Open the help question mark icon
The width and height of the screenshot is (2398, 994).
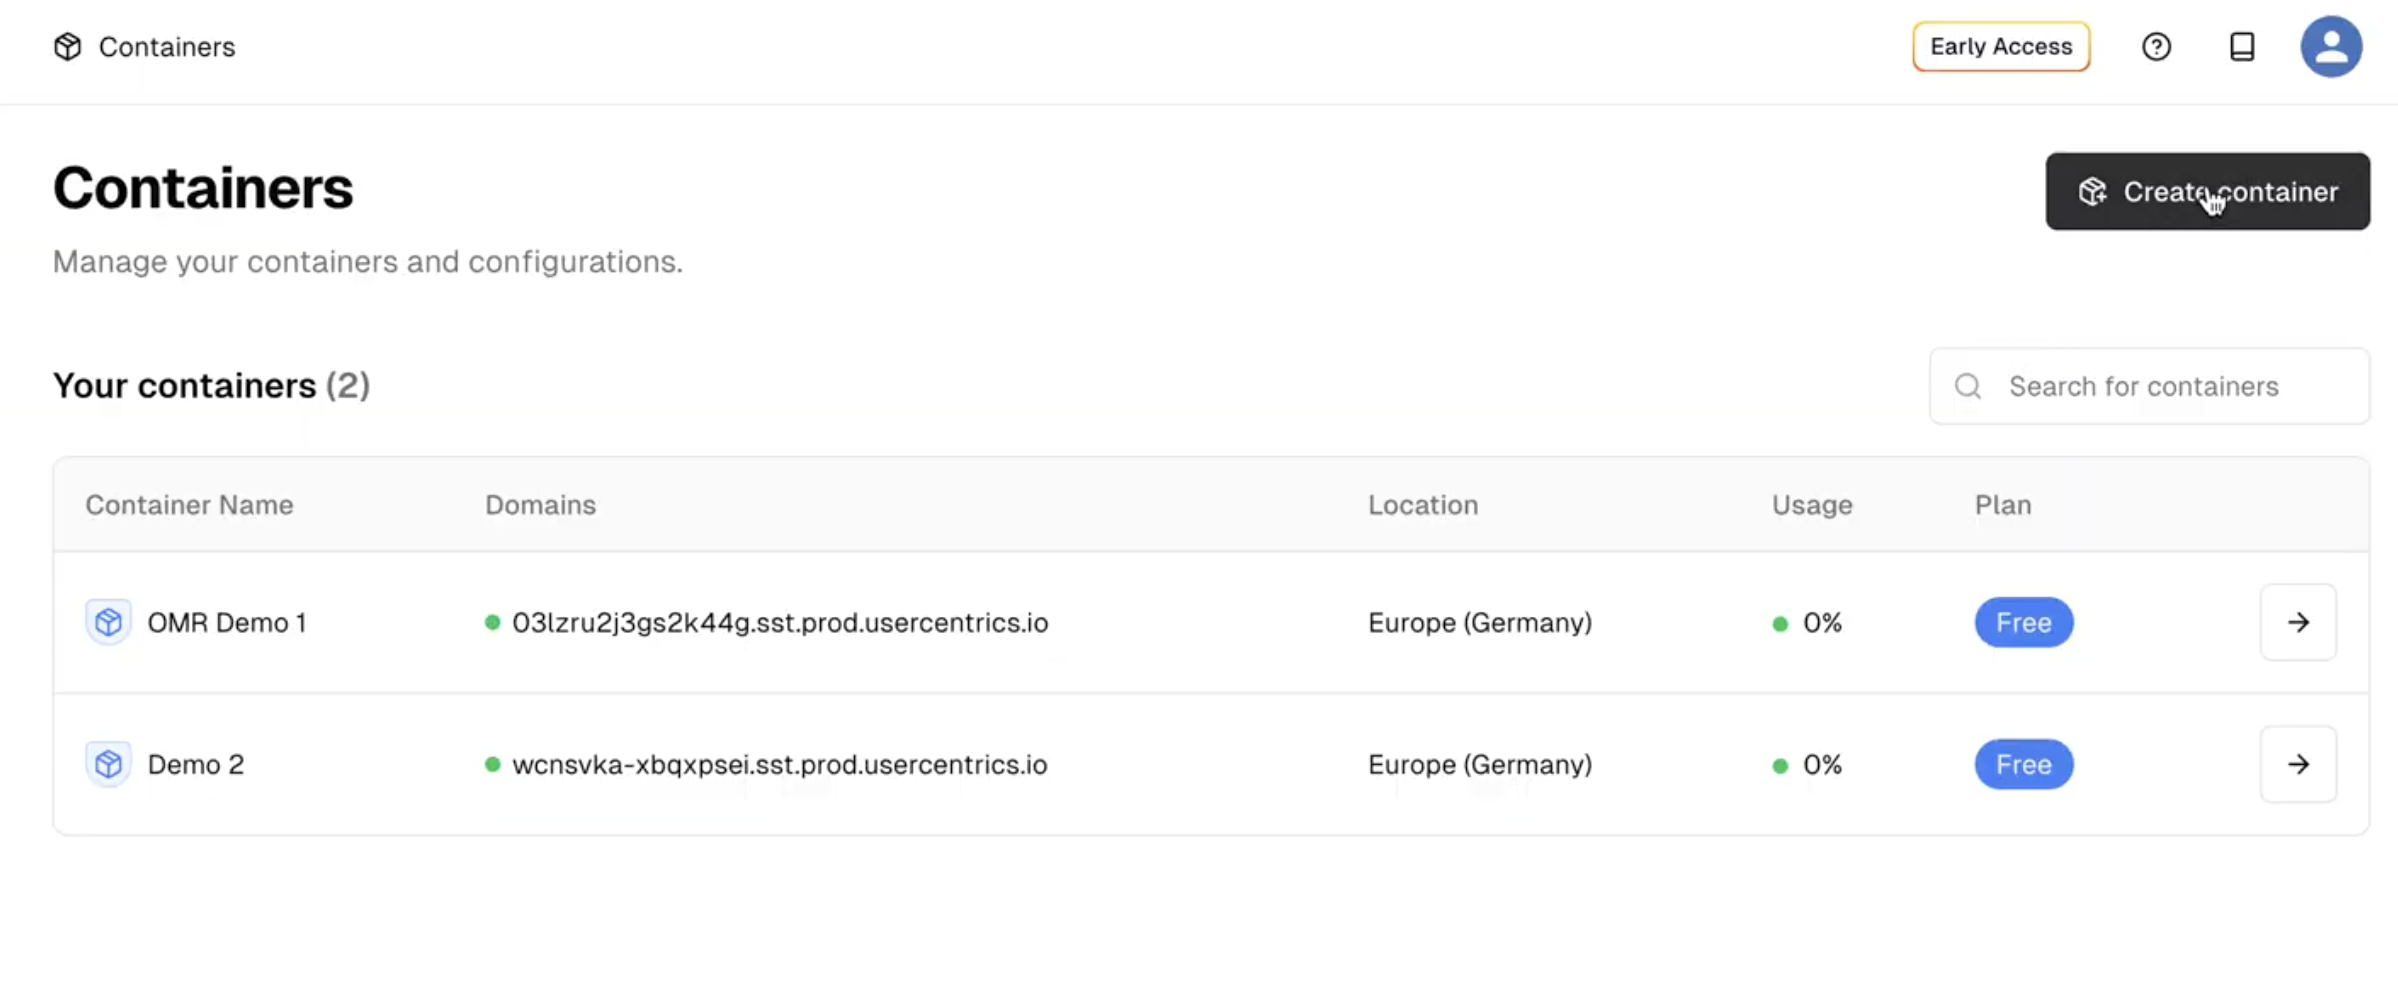pos(2156,47)
